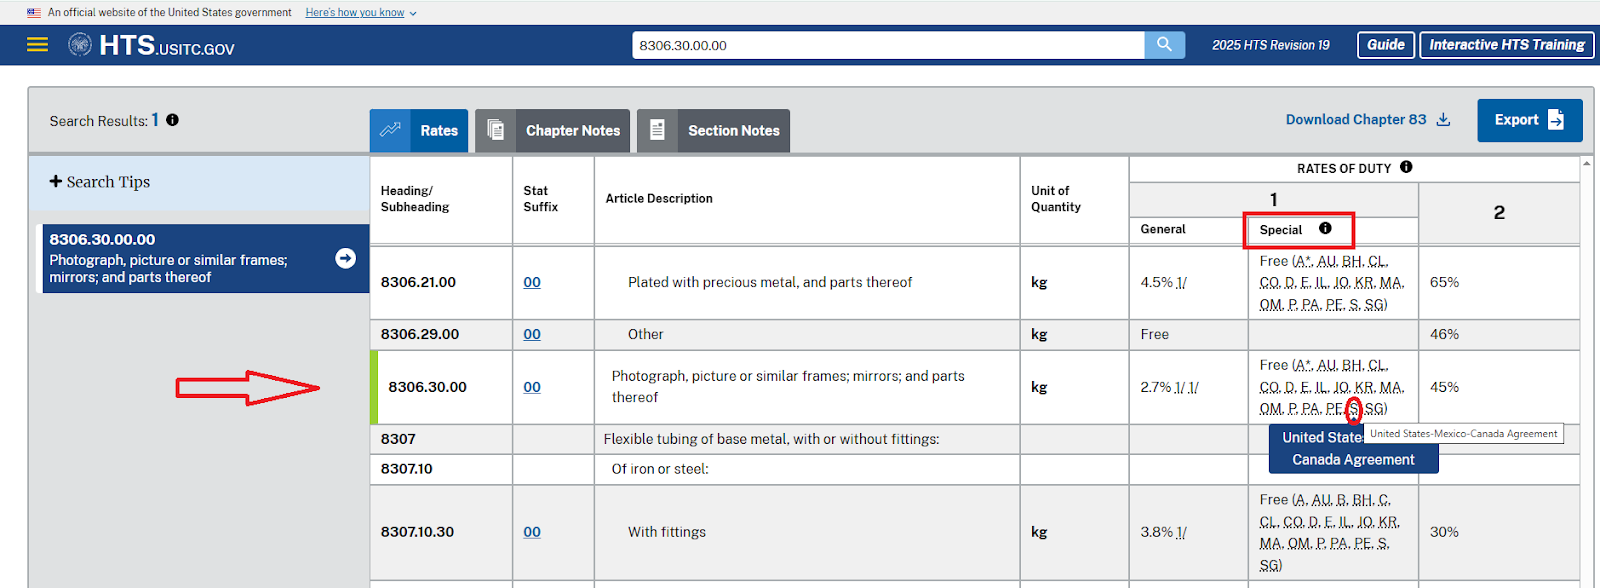
Task: Click the Rates of Duty info icon
Action: (1406, 167)
